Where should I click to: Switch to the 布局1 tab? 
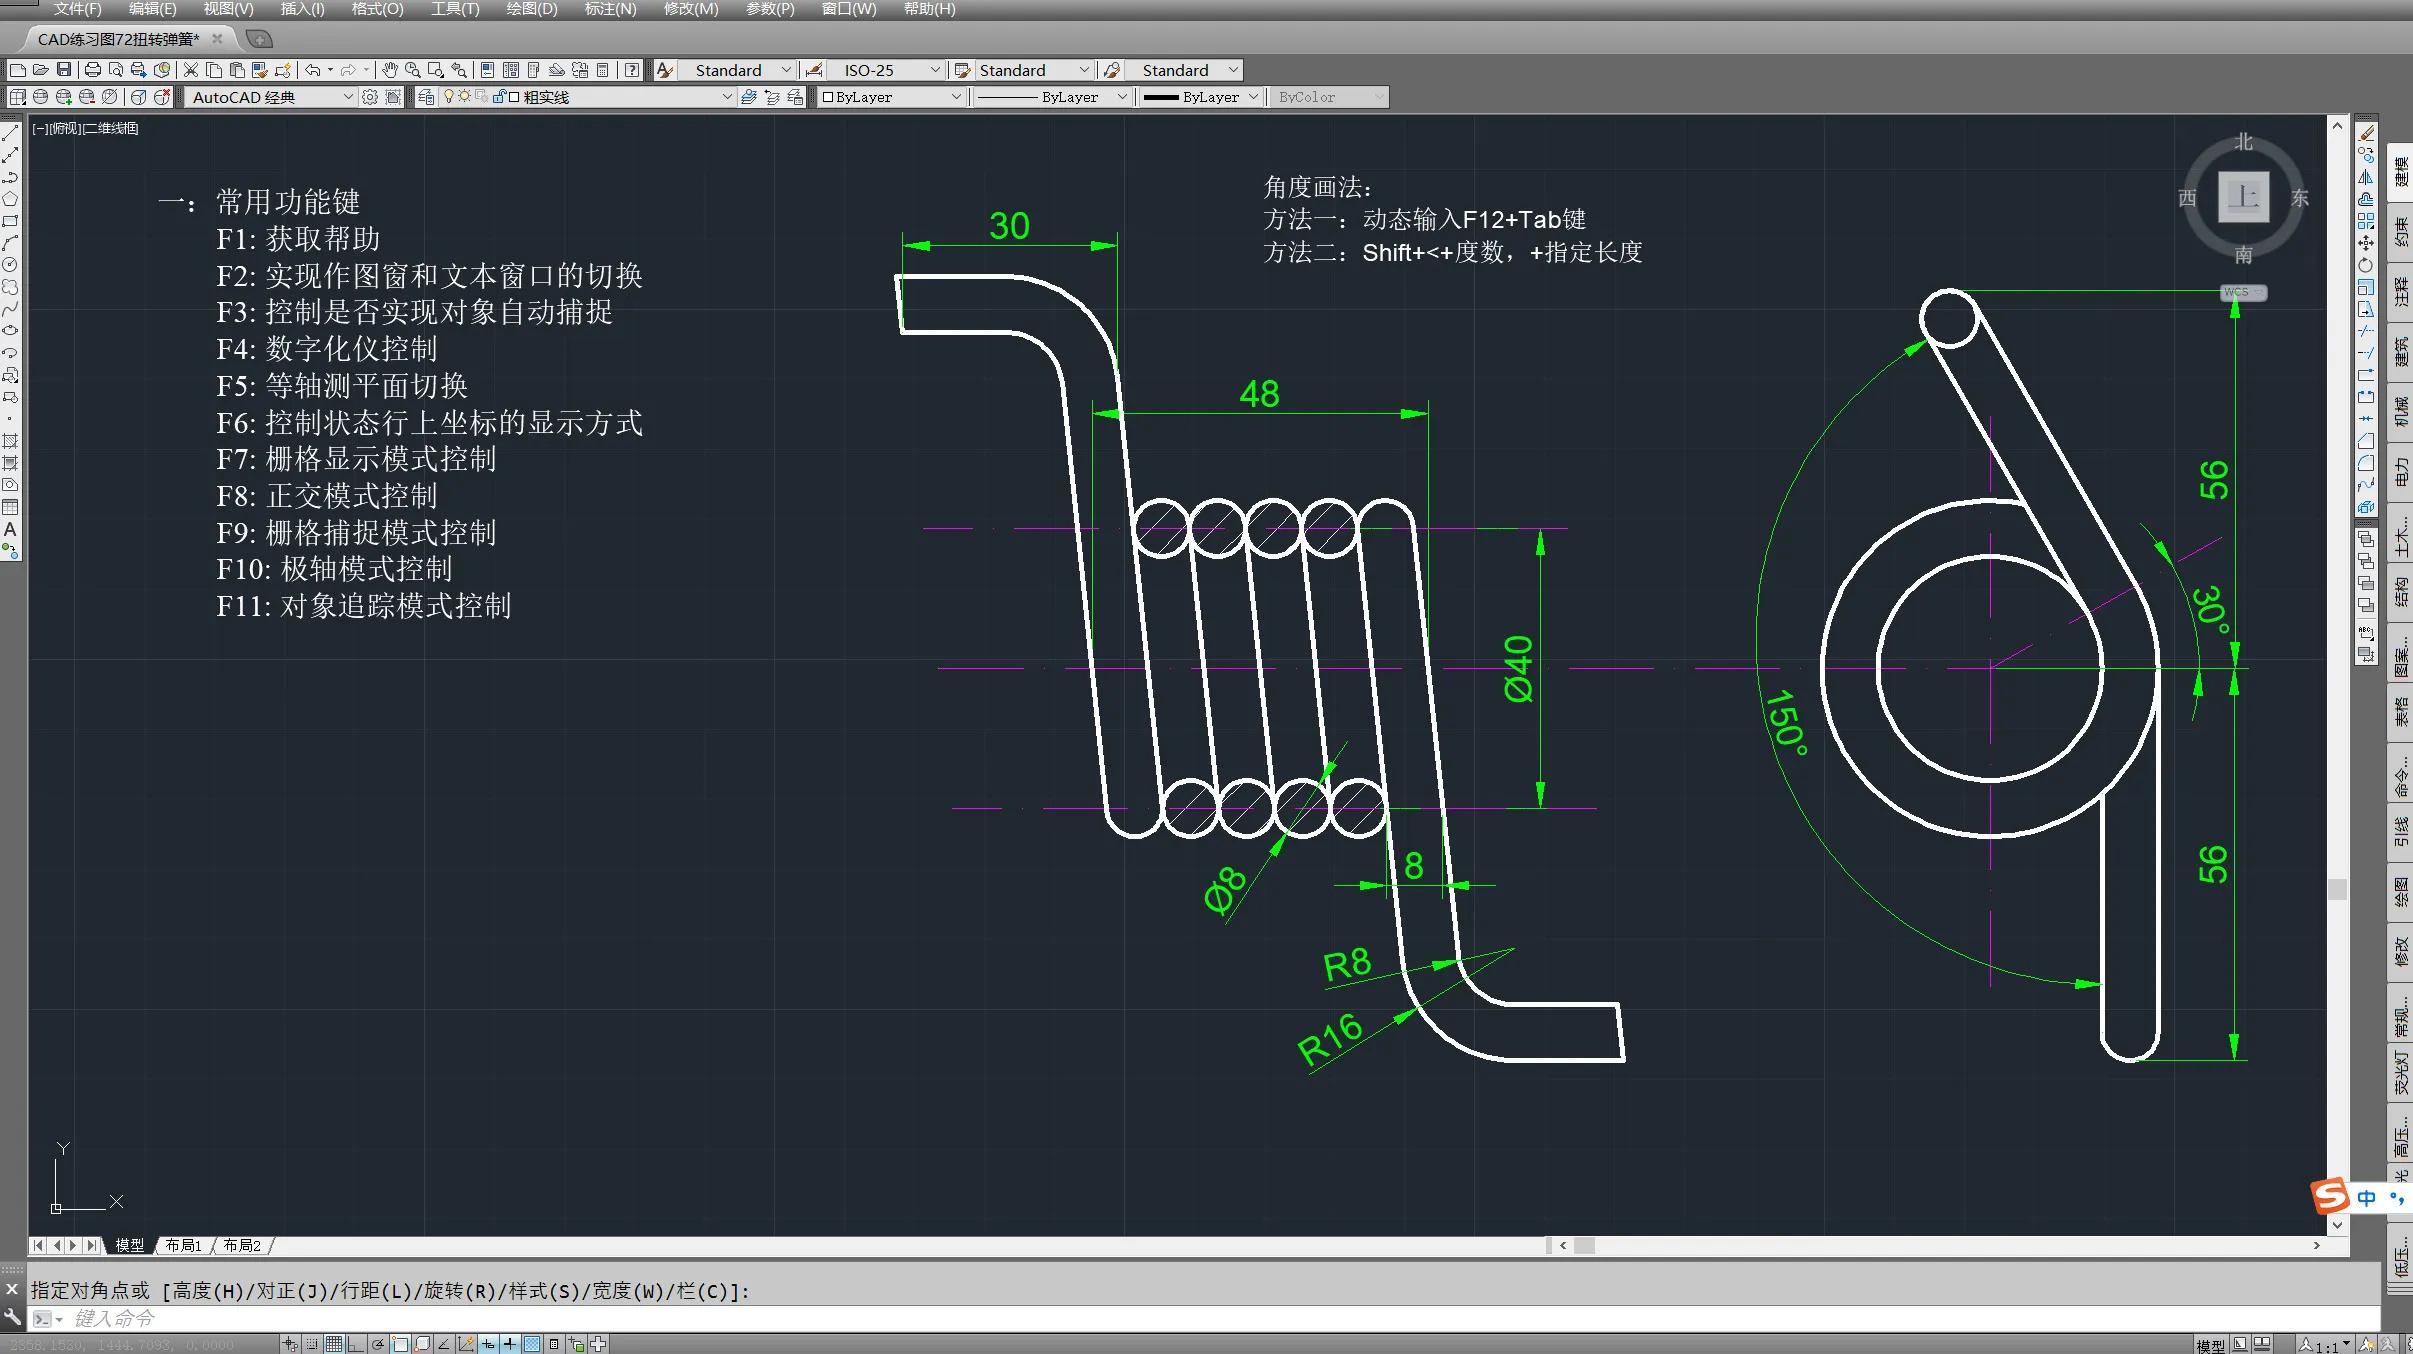coord(183,1245)
